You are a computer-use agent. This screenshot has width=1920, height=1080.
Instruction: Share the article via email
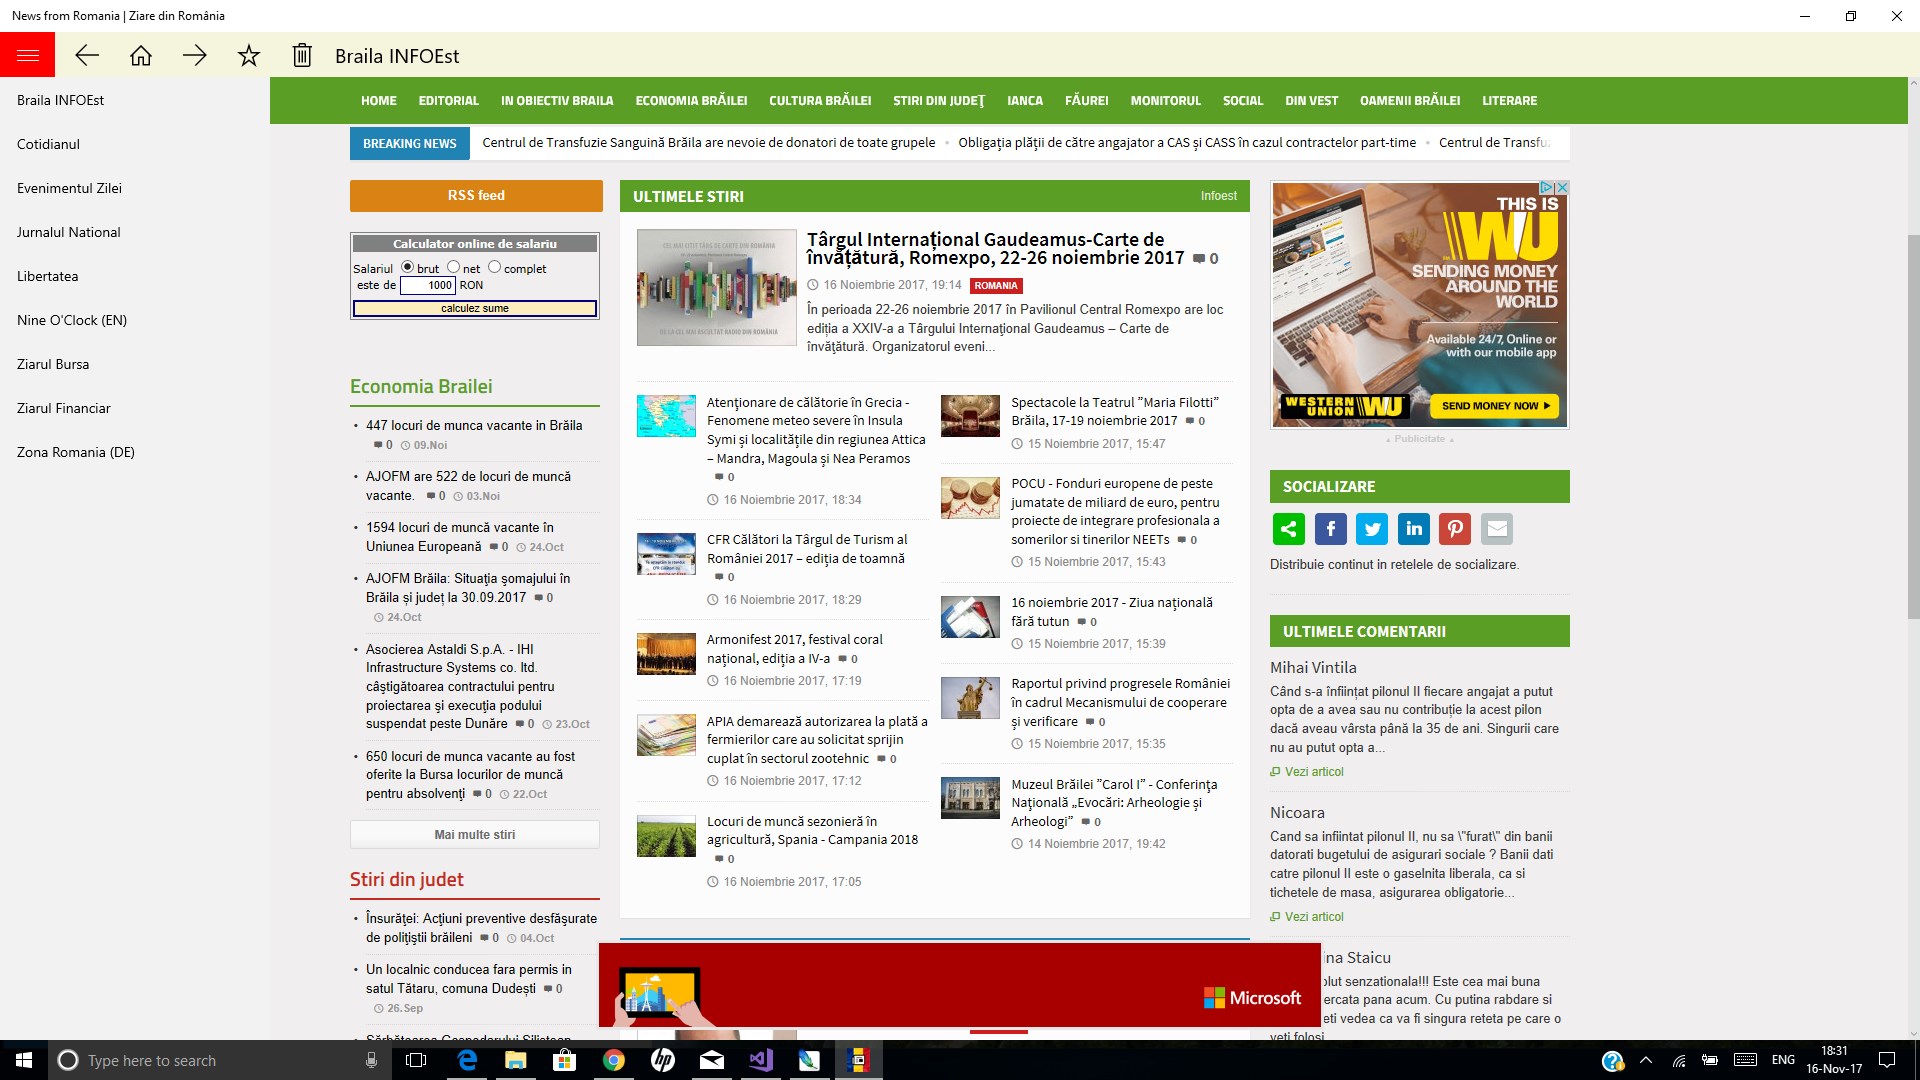pos(1496,529)
